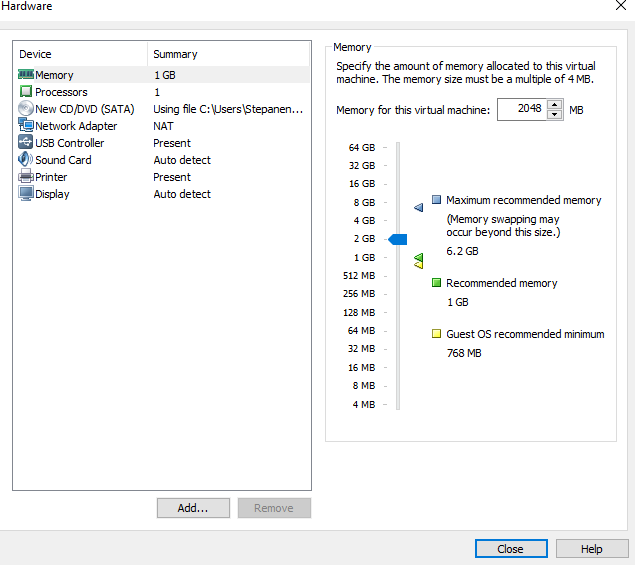Select the Printer icon

[x=26, y=176]
